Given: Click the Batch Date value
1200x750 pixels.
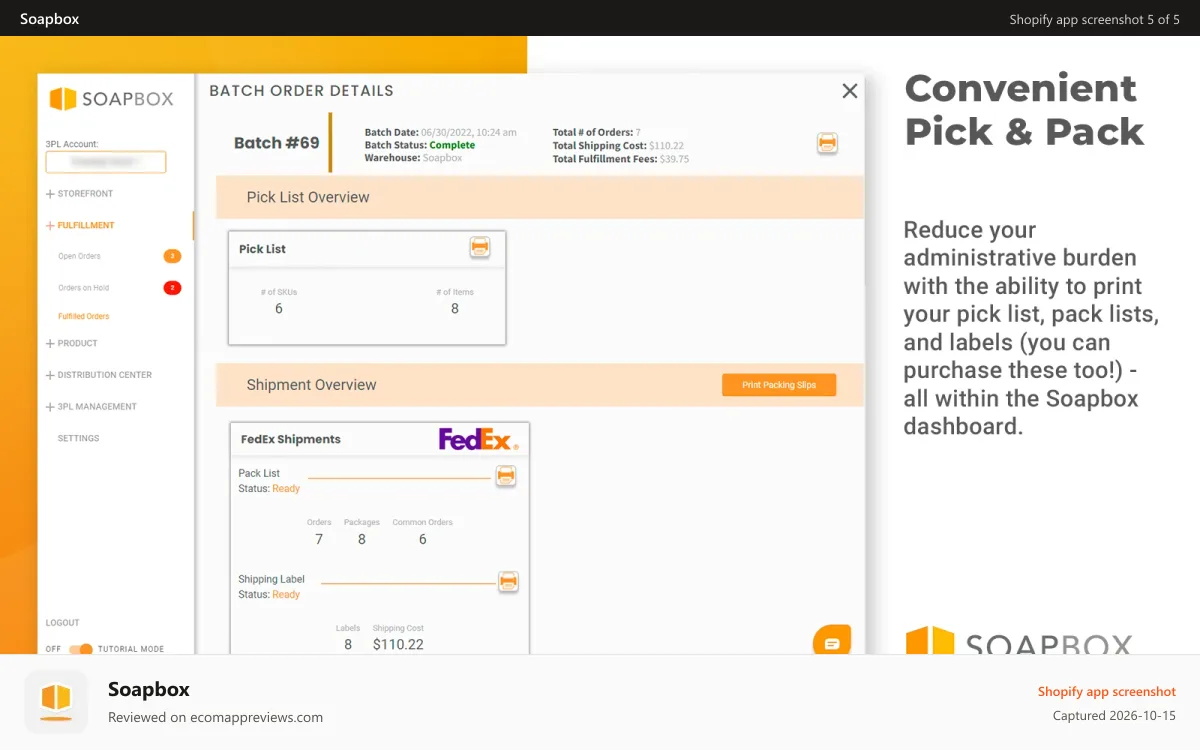Looking at the screenshot, I should (x=469, y=132).
